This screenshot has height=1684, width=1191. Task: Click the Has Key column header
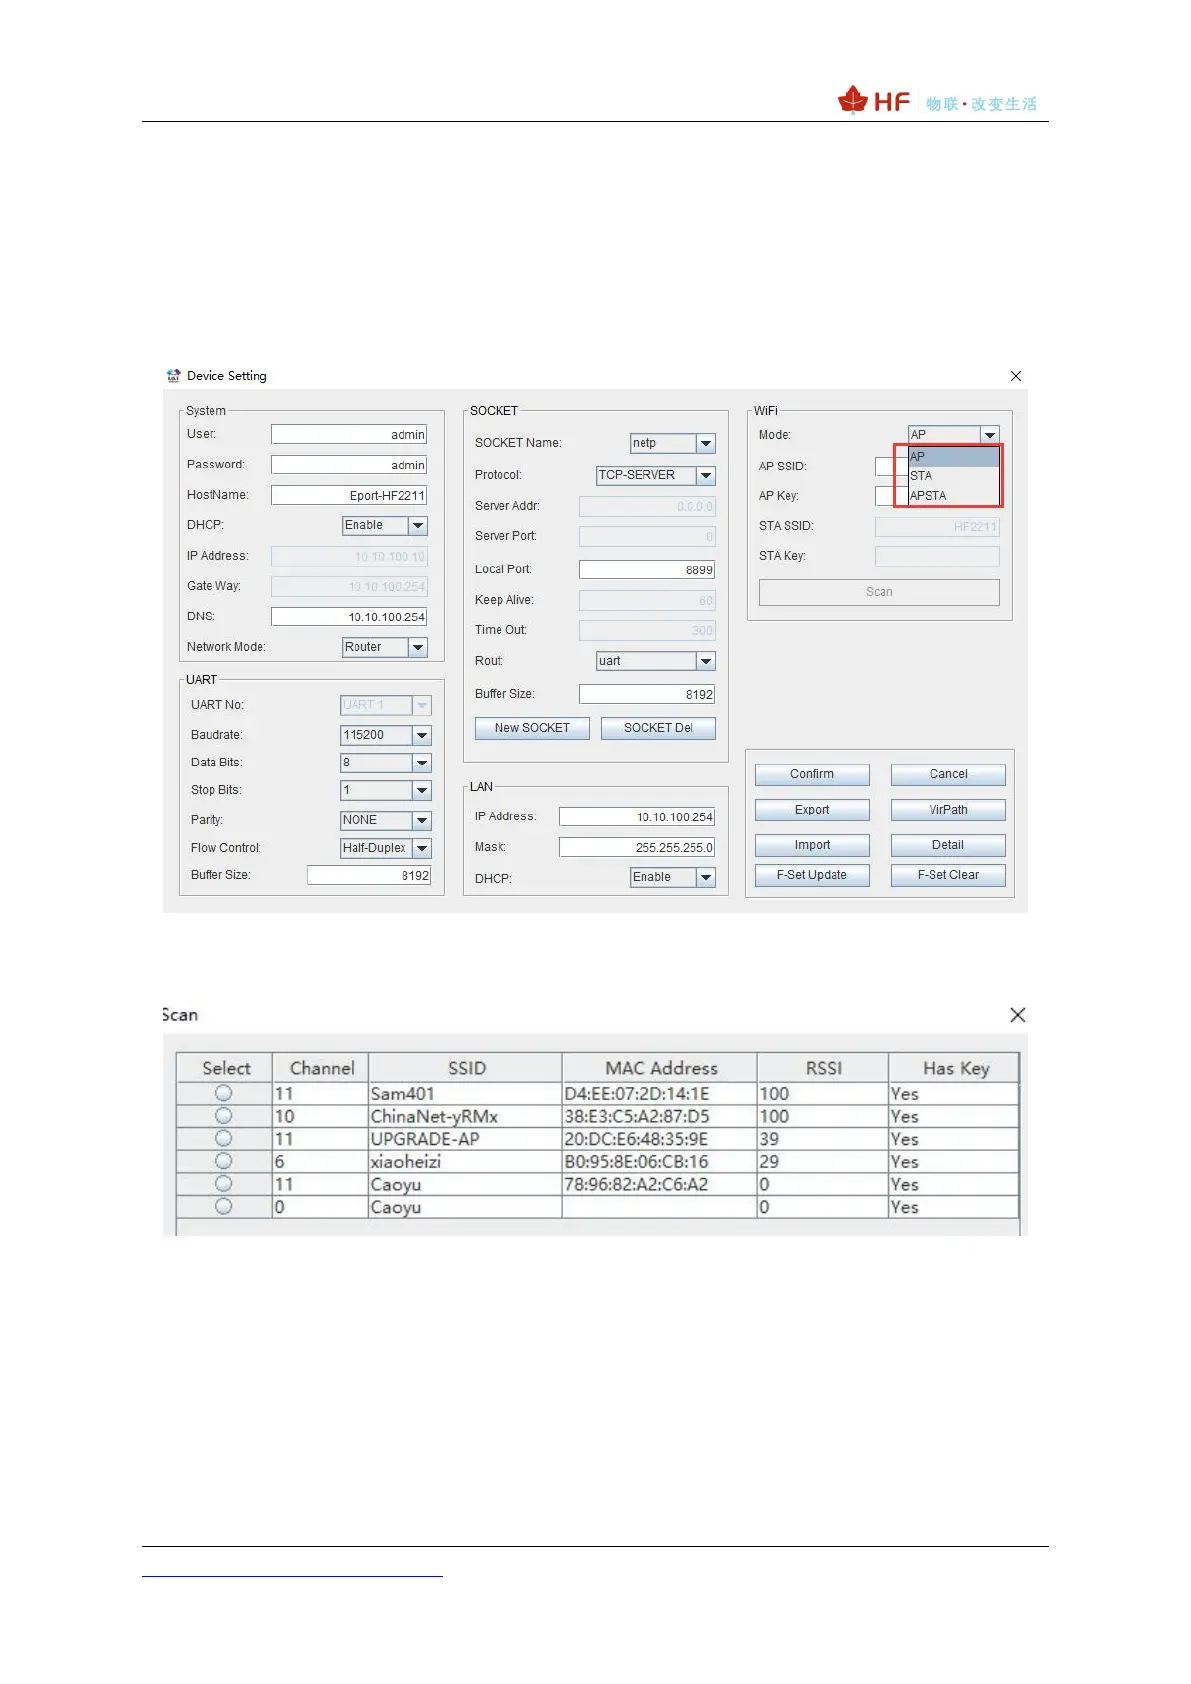955,1068
